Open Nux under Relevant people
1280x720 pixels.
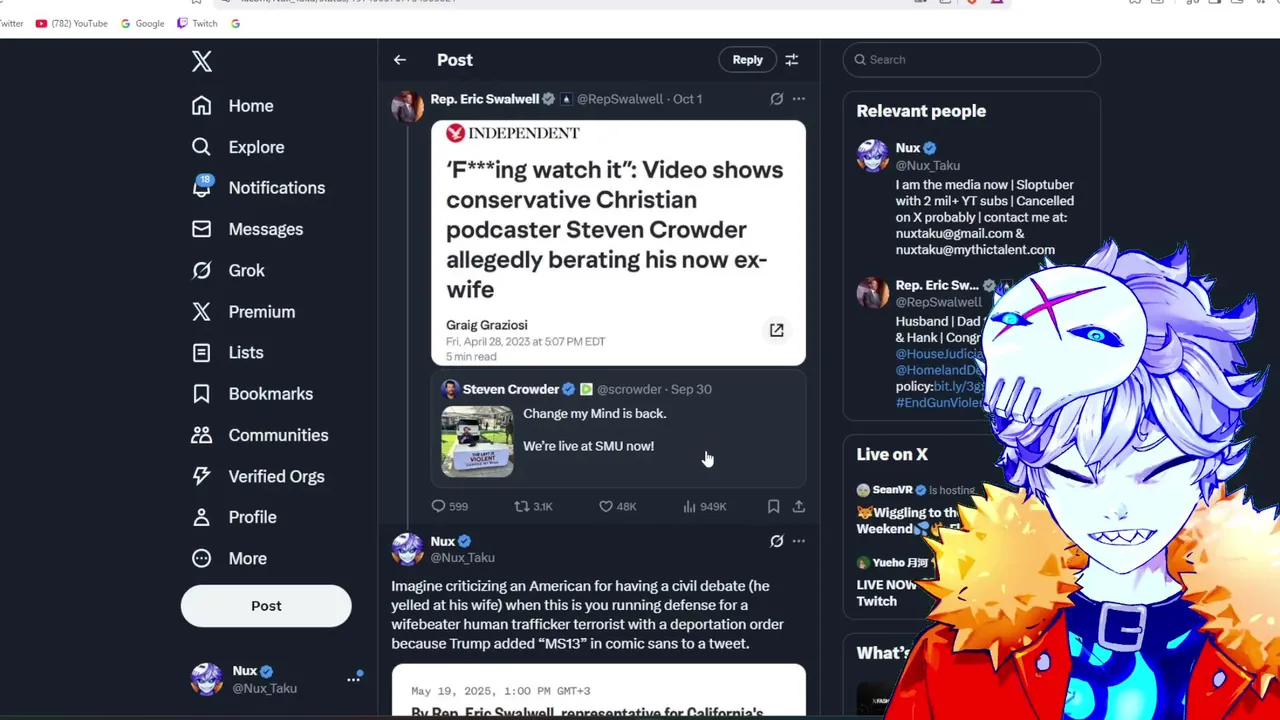(x=908, y=148)
